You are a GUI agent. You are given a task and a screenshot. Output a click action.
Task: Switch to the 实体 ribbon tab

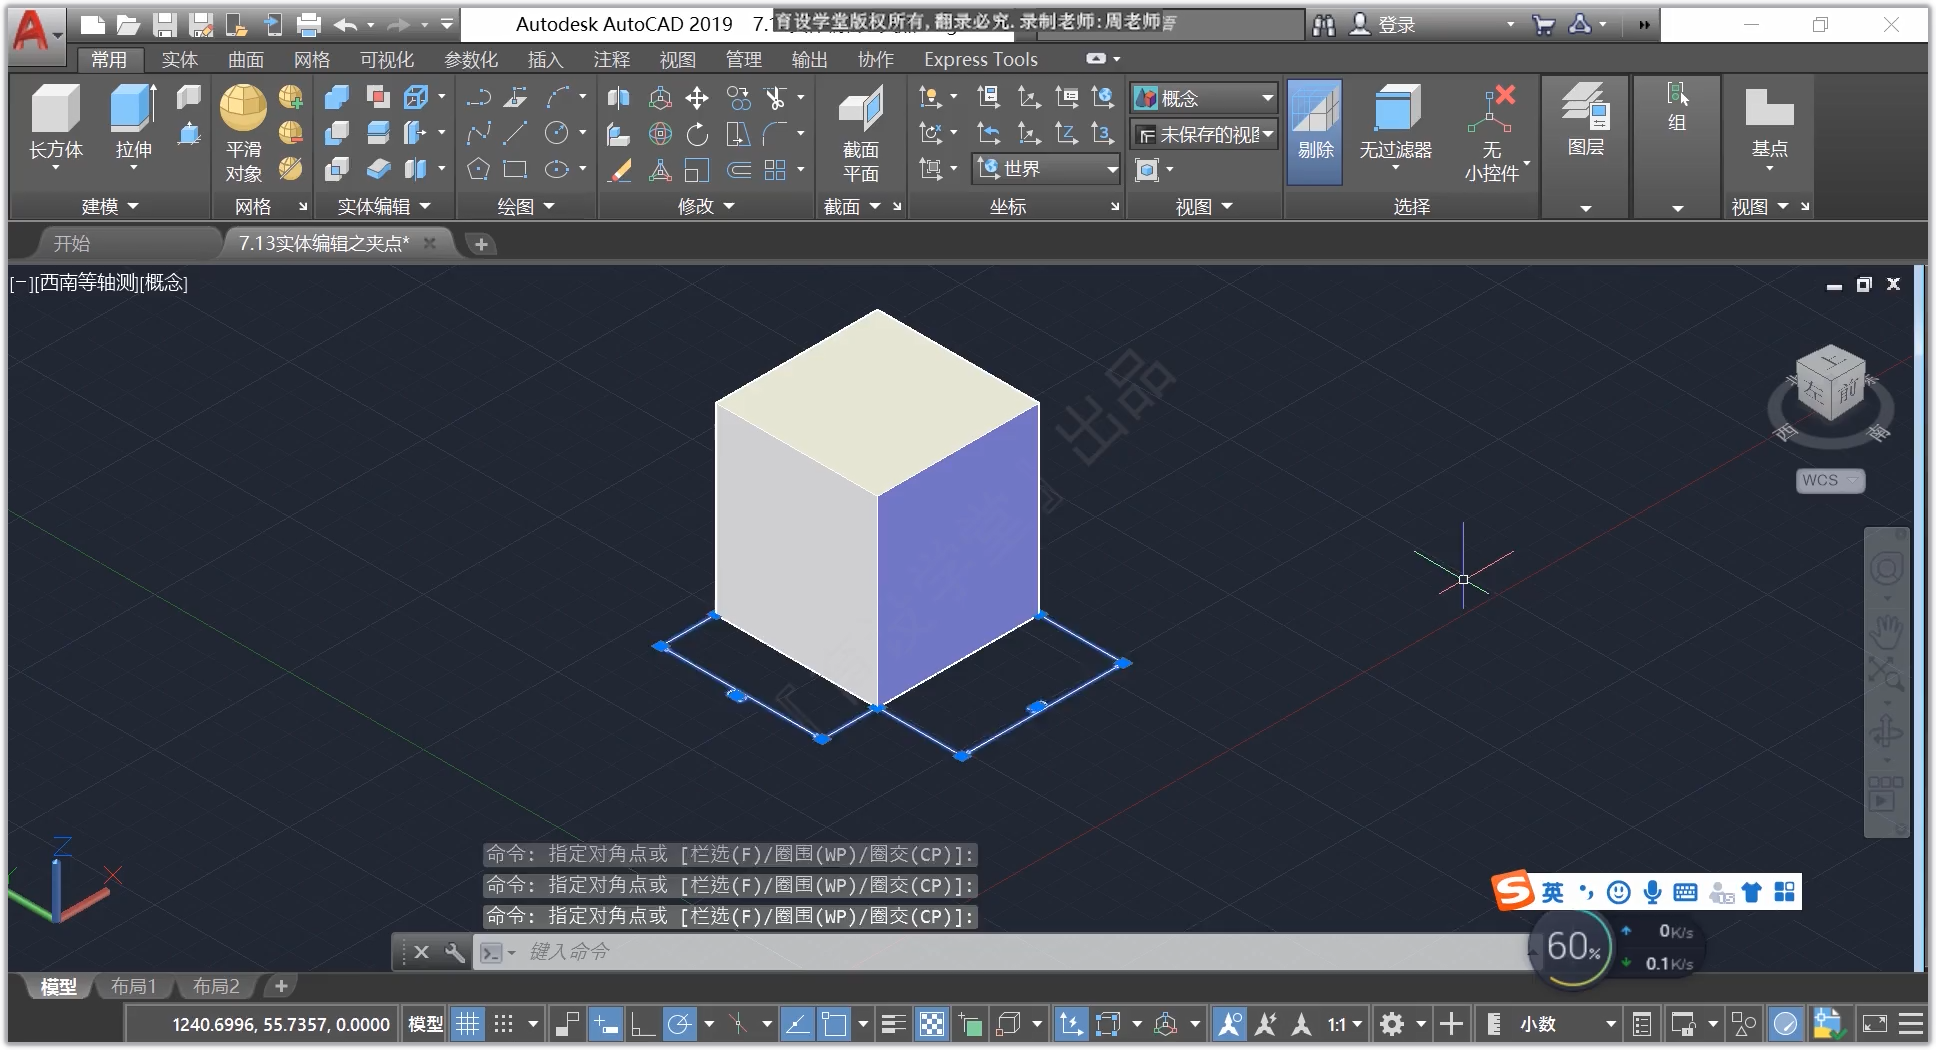(180, 60)
